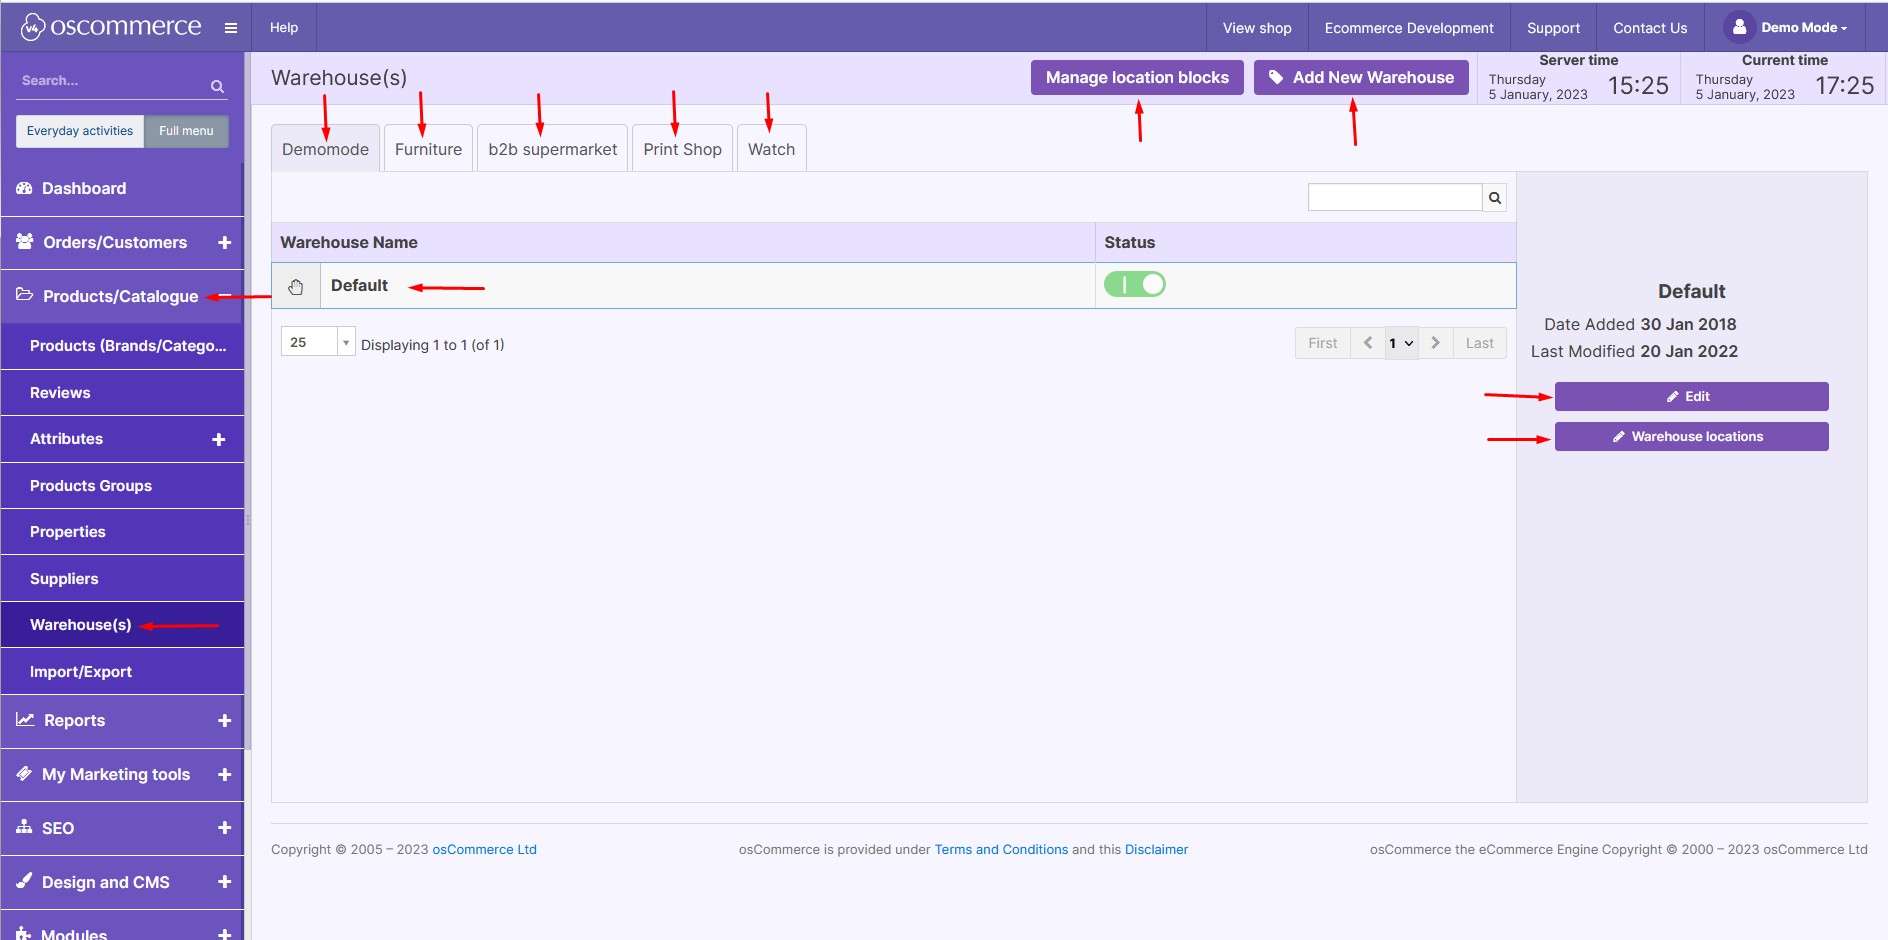Switch to the Demomode tab
The height and width of the screenshot is (940, 1888).
tap(325, 149)
